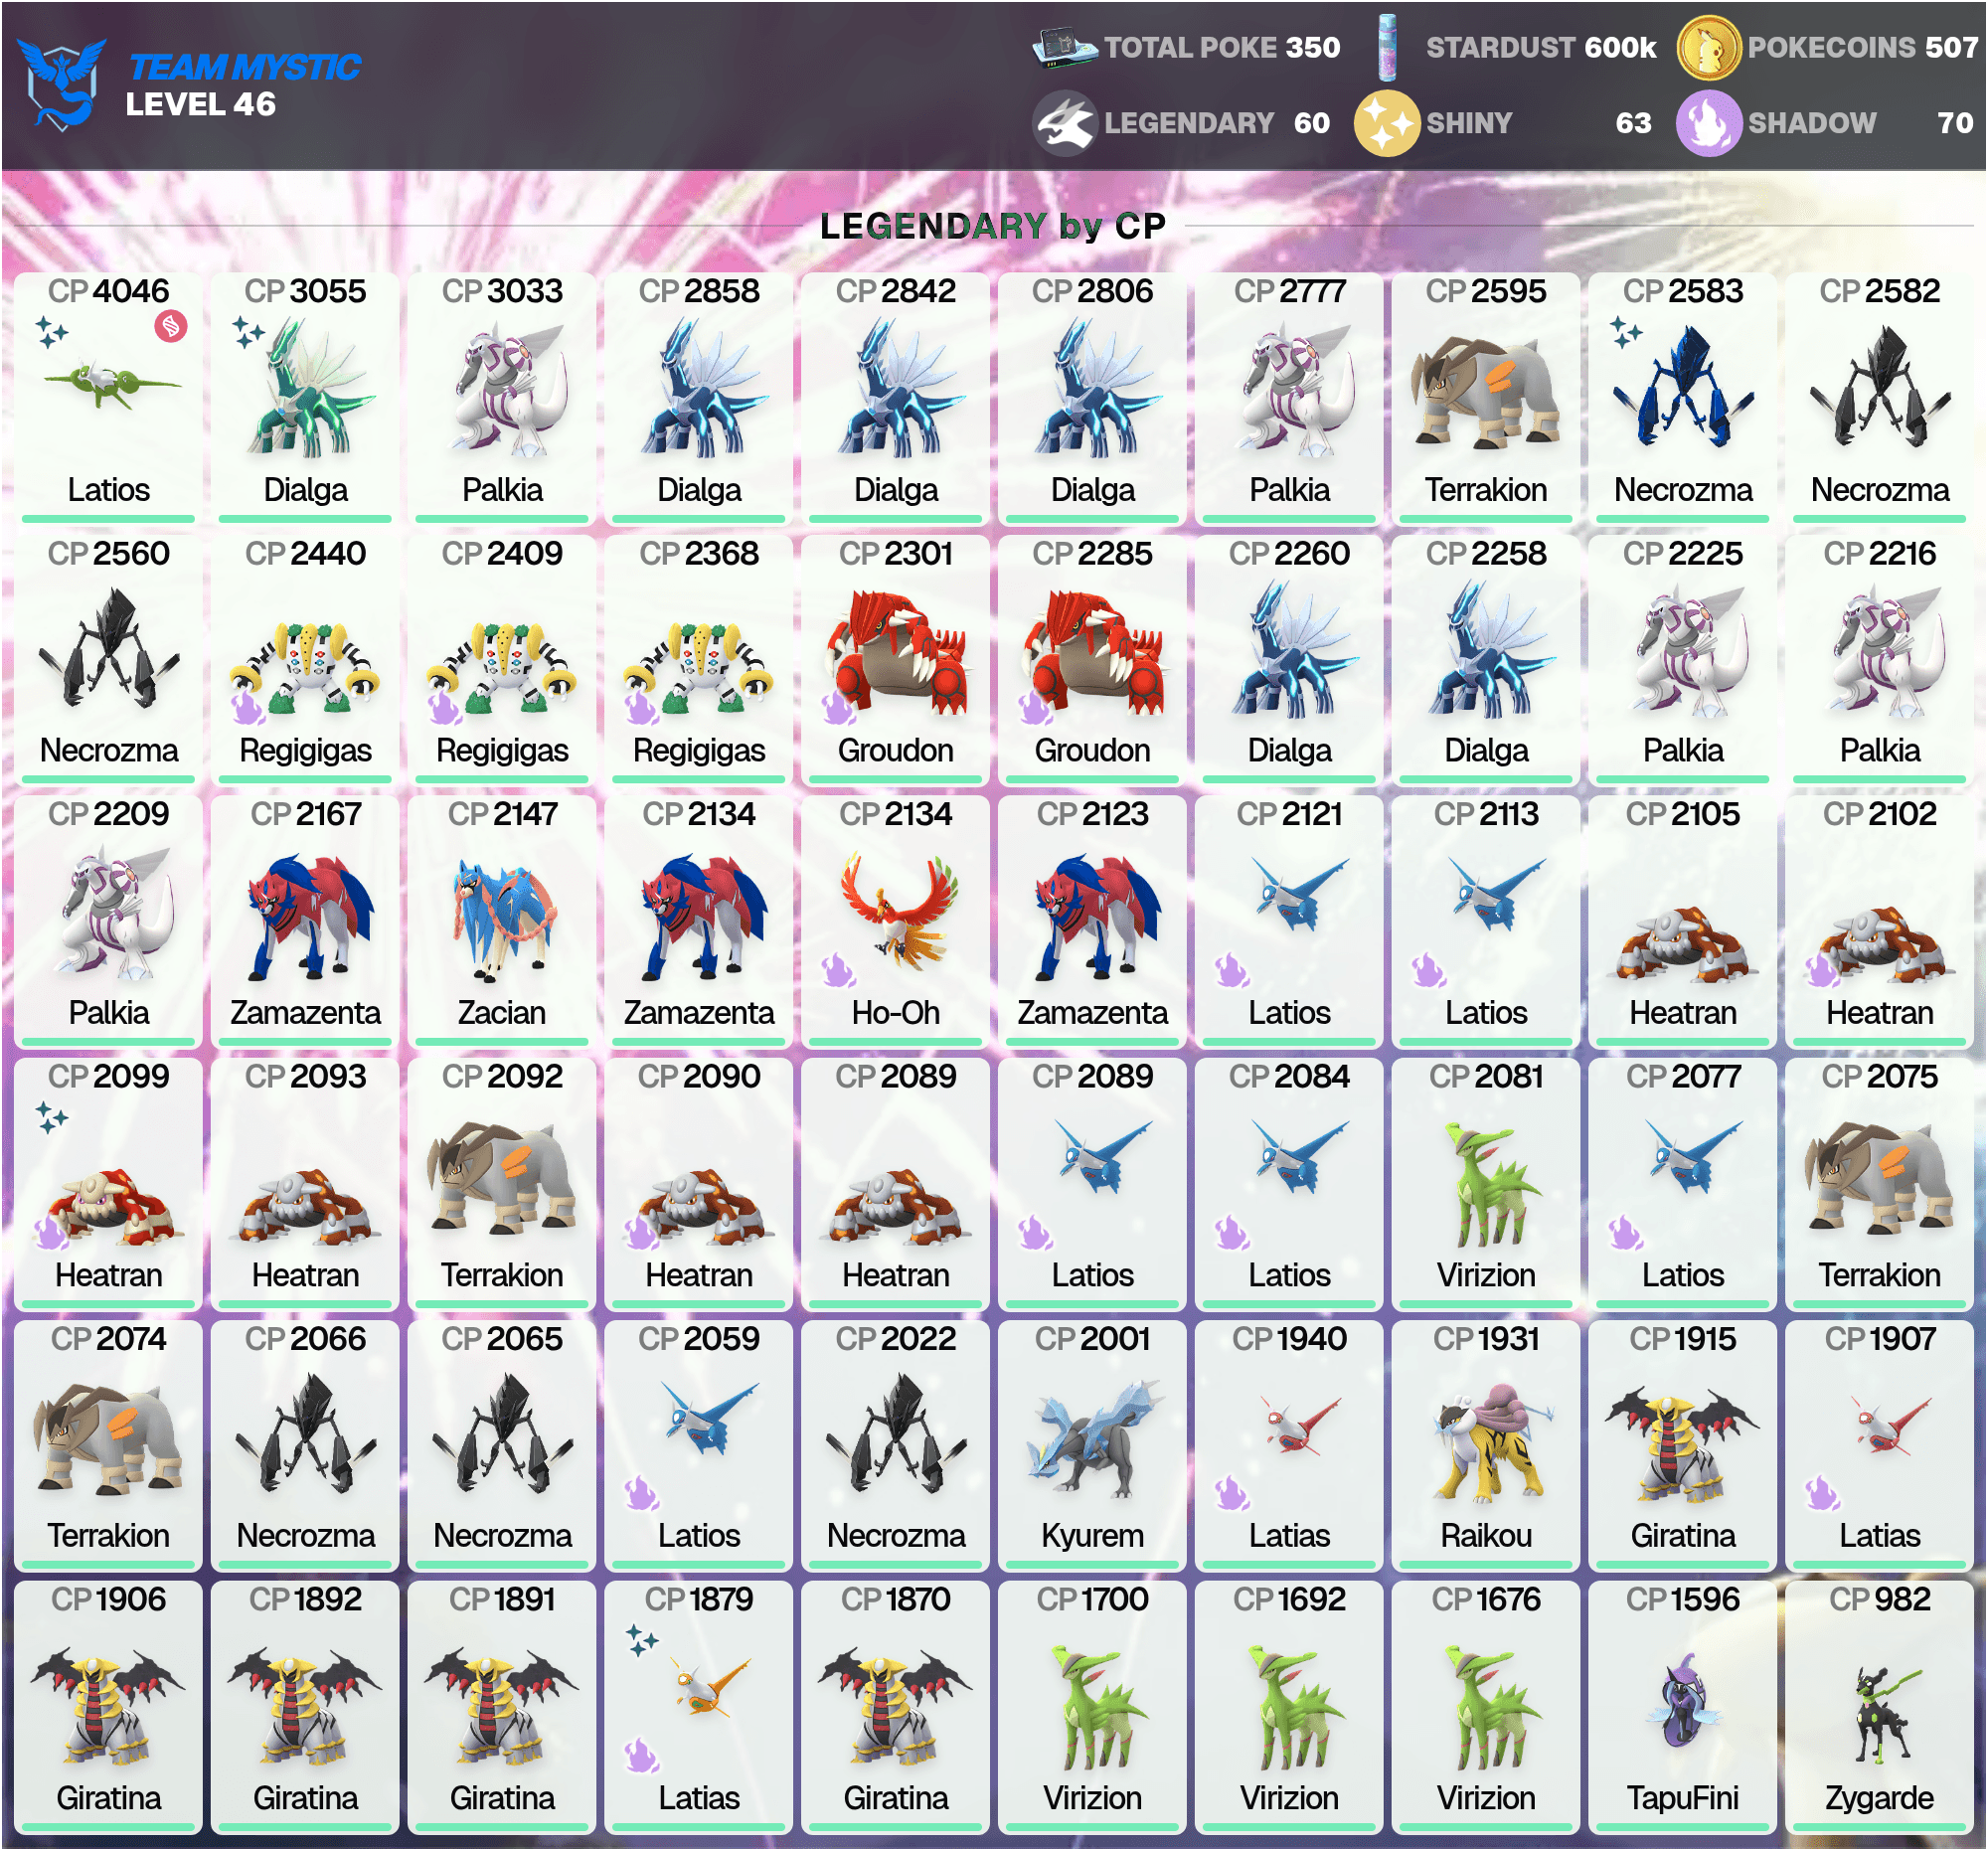Image resolution: width=1988 pixels, height=1849 pixels.
Task: Click the red badge on Latios CP 4046
Action: point(171,326)
